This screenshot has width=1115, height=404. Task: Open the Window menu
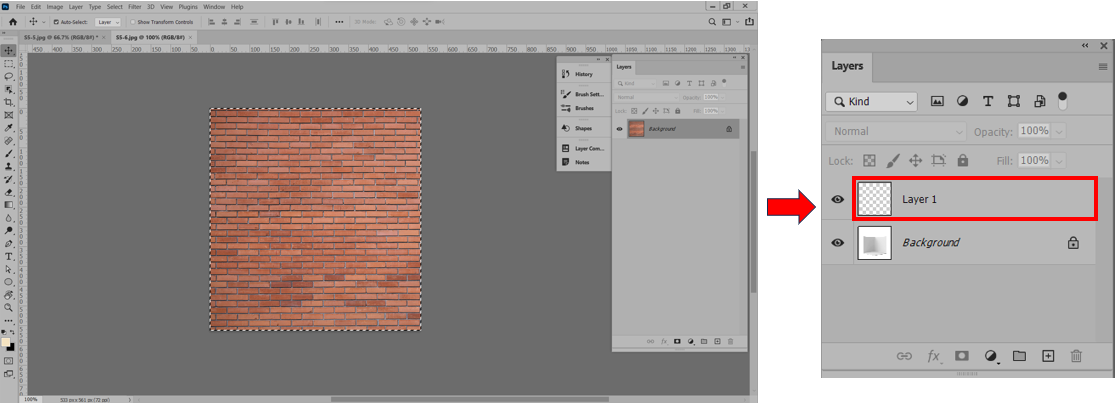coord(214,6)
